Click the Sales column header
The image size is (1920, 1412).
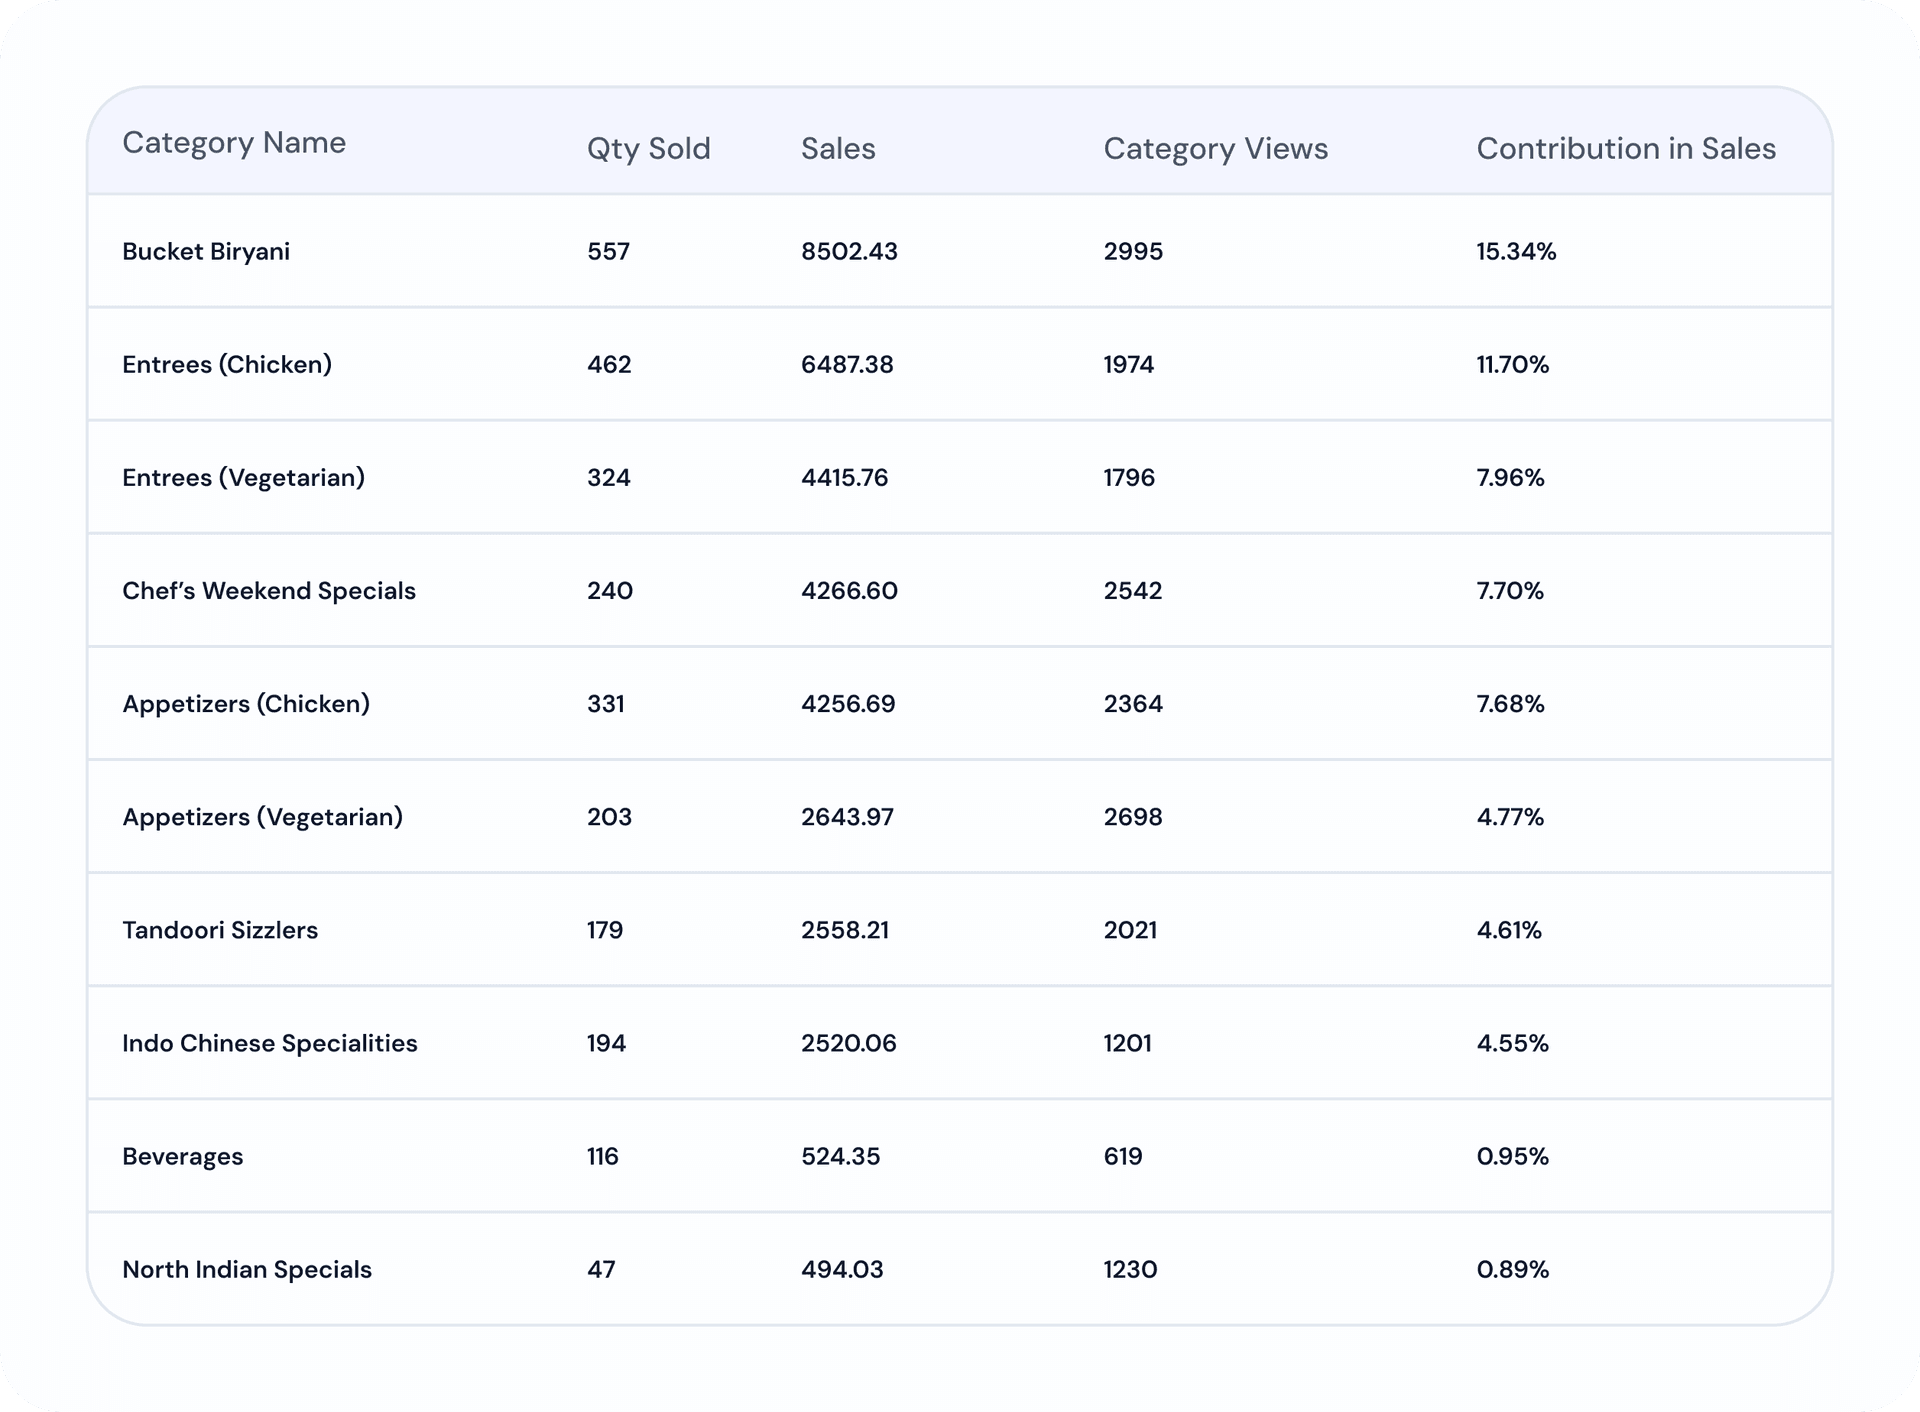838,149
